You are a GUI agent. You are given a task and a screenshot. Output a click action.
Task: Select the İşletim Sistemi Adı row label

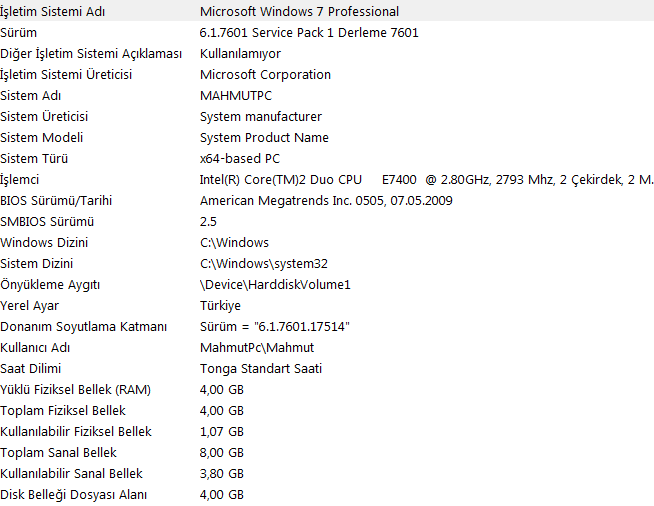pos(53,12)
